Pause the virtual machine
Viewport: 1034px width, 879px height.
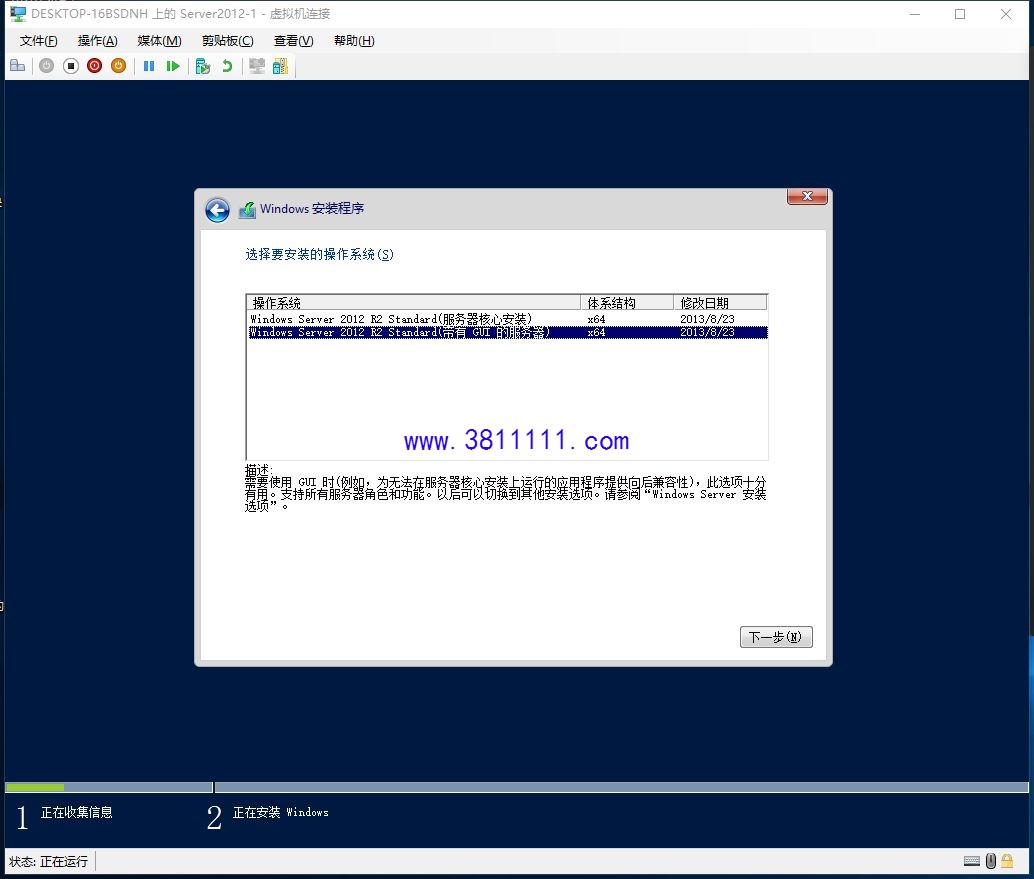pyautogui.click(x=149, y=66)
